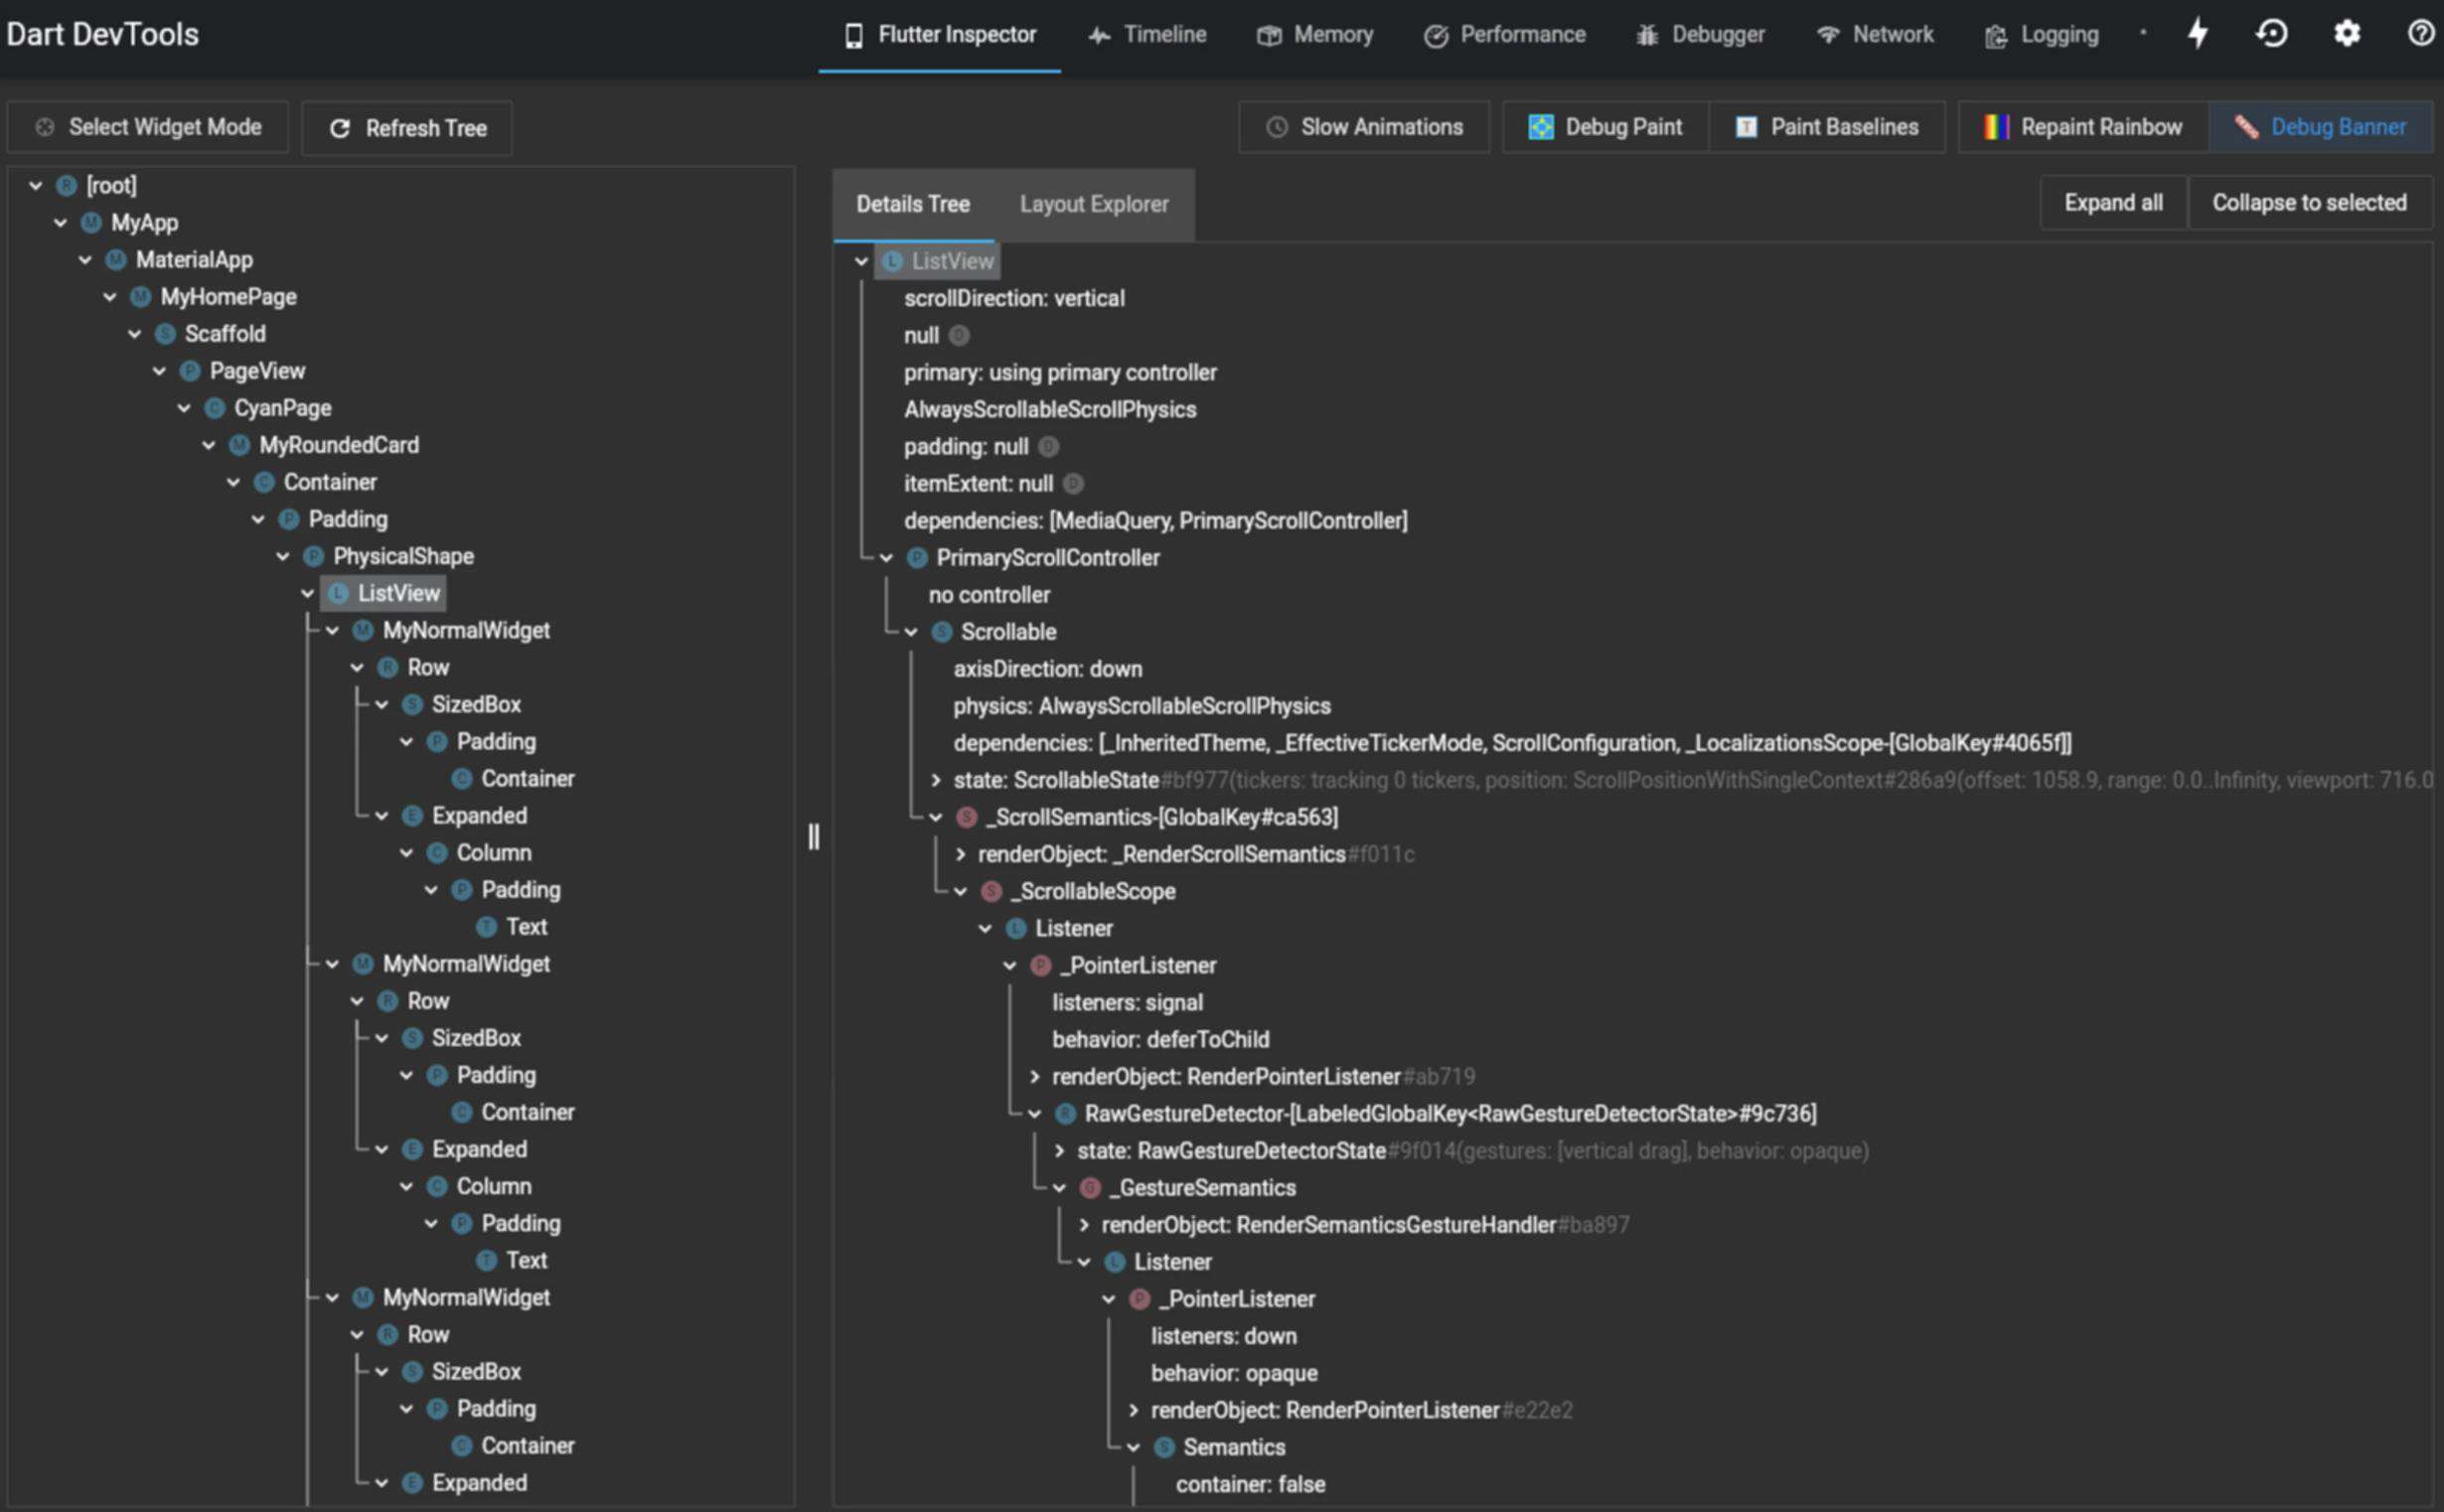Collapse the ListView node in Details Tree
Viewport: 2444px width, 1512px height.
point(861,261)
